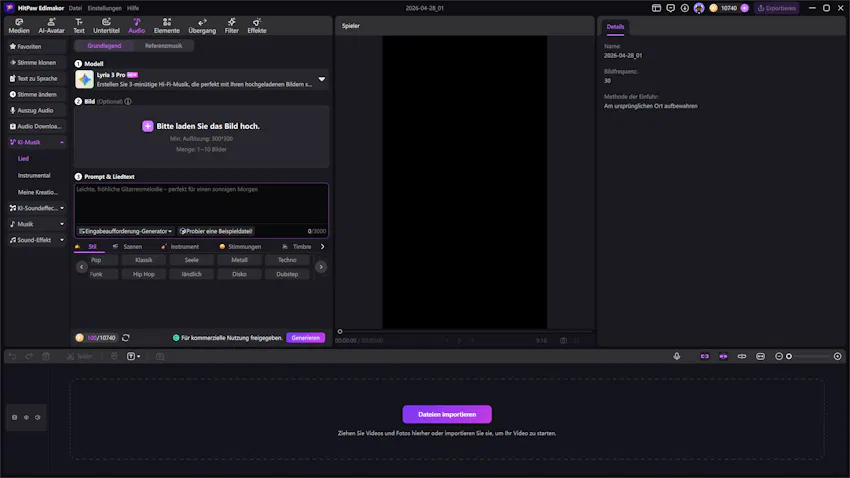Open the Untertitel panel
Screen dimensions: 850x478
click(x=106, y=26)
